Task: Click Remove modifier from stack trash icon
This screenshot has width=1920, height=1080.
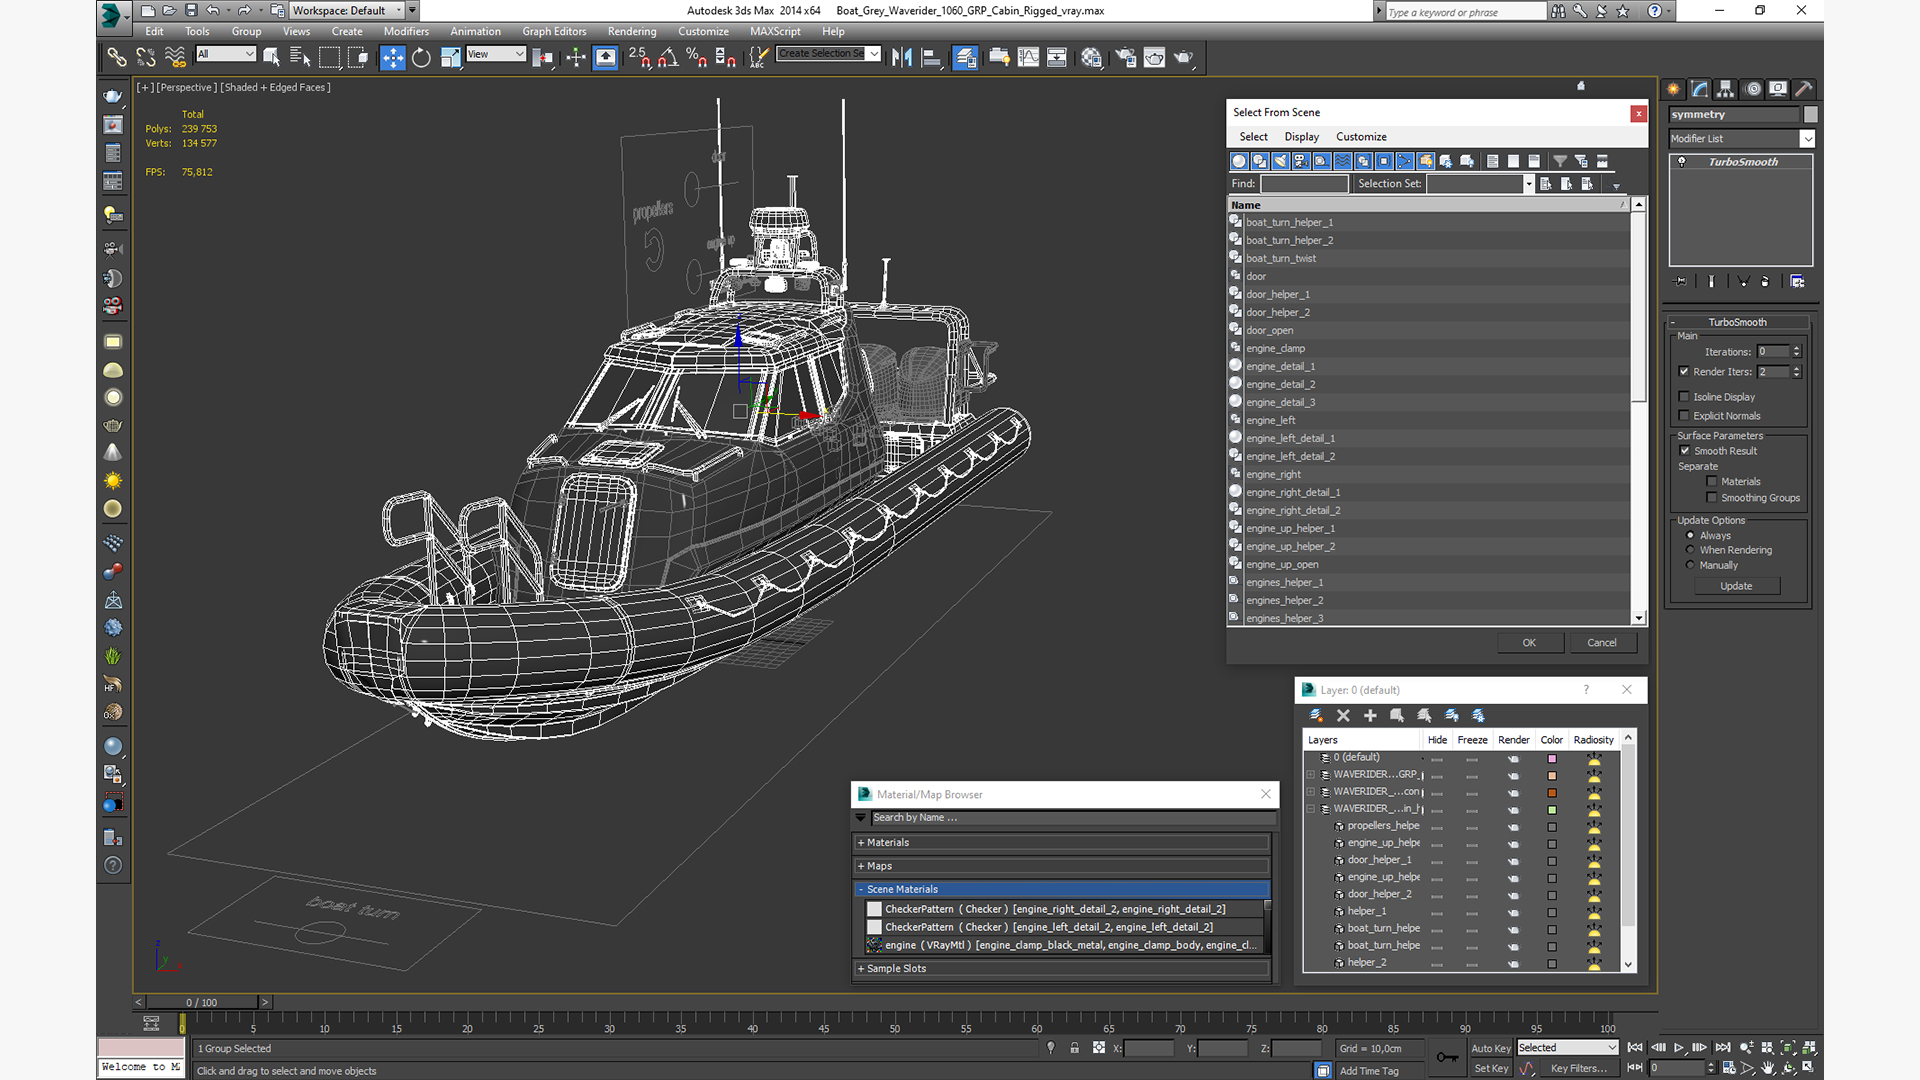Action: 1765,282
